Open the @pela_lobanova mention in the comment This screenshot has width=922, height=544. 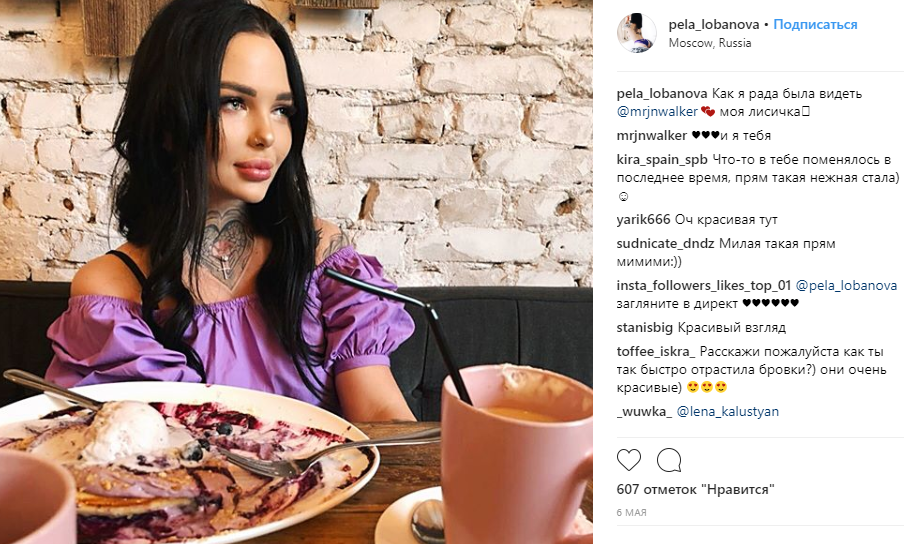[846, 286]
